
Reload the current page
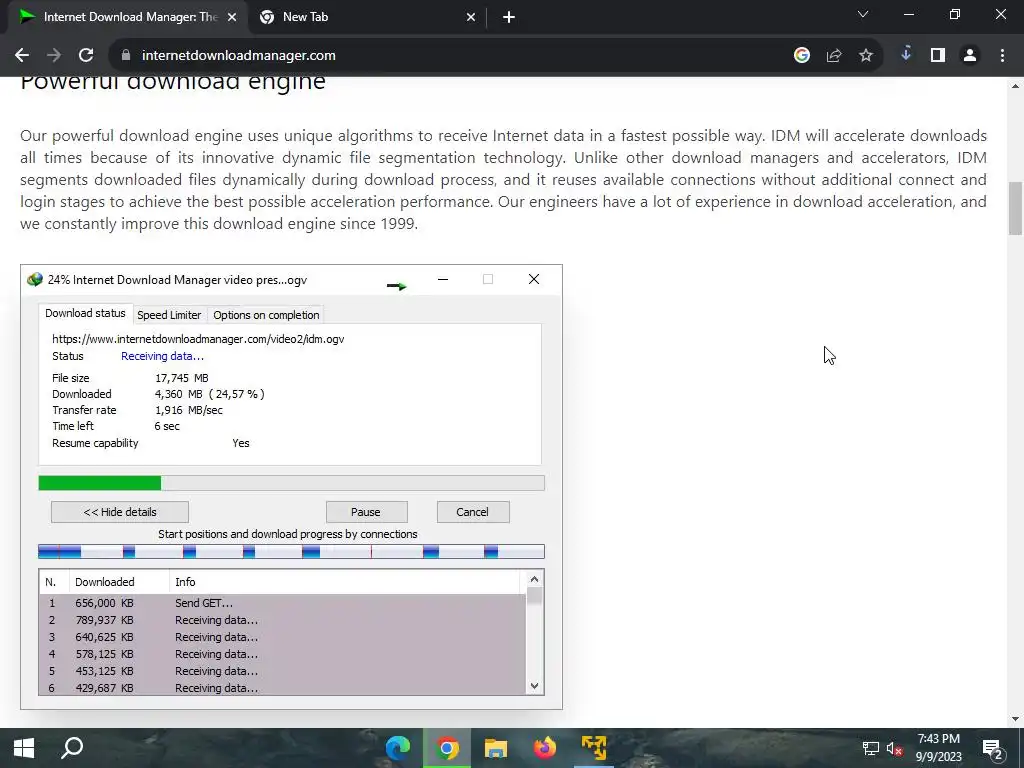click(x=86, y=56)
